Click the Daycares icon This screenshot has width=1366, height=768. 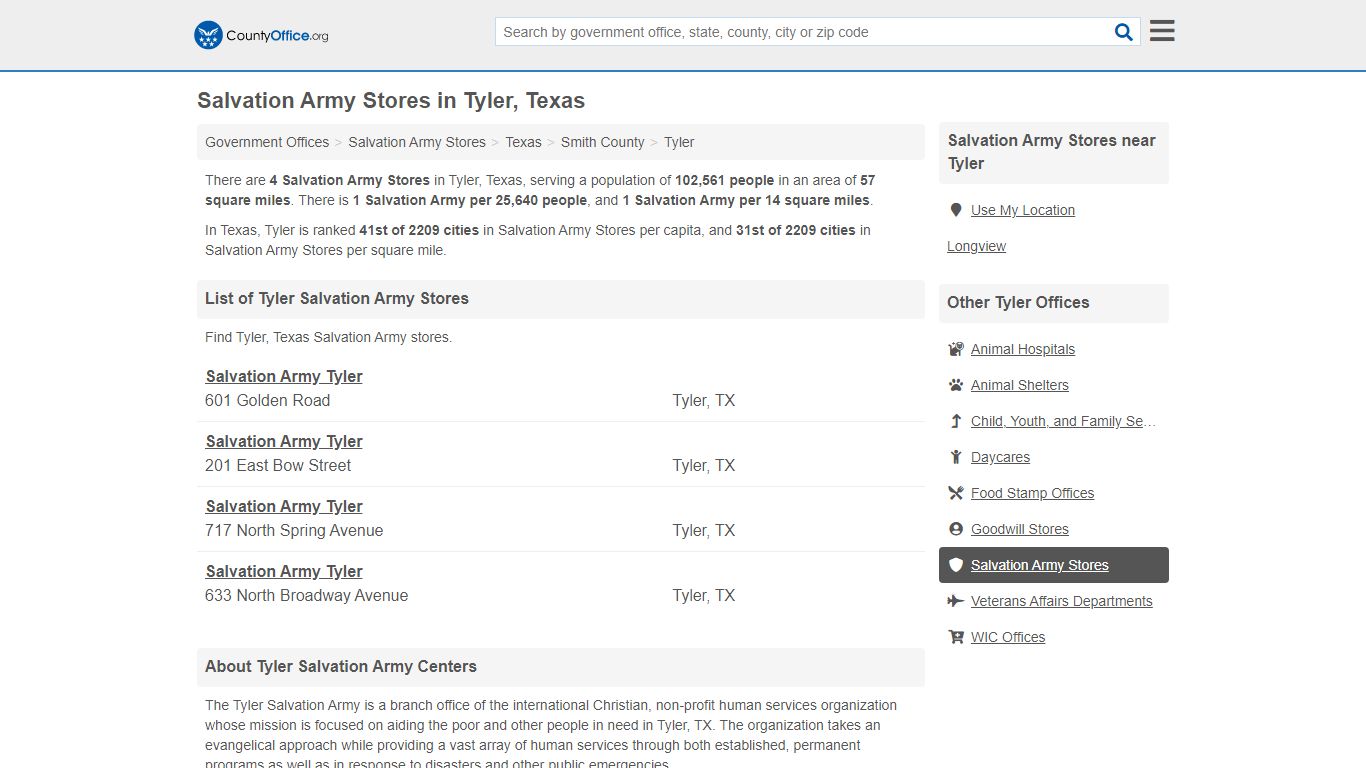[x=956, y=457]
